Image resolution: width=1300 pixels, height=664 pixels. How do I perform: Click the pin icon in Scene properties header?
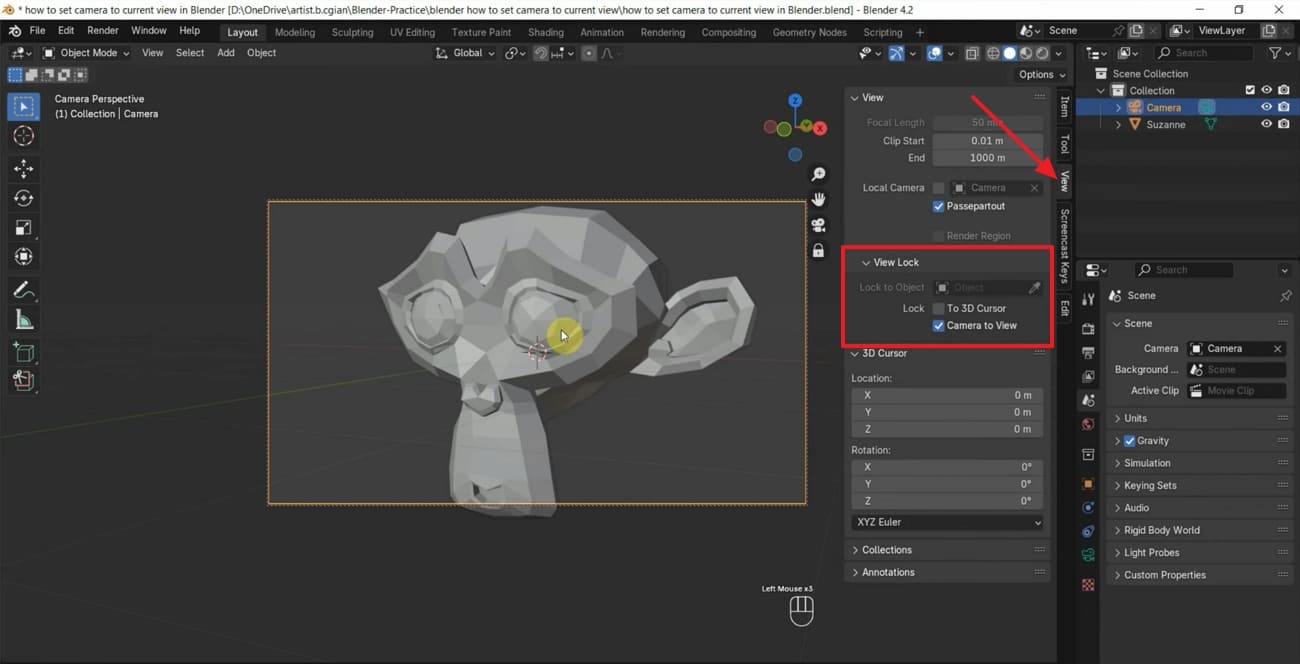pyautogui.click(x=1285, y=296)
